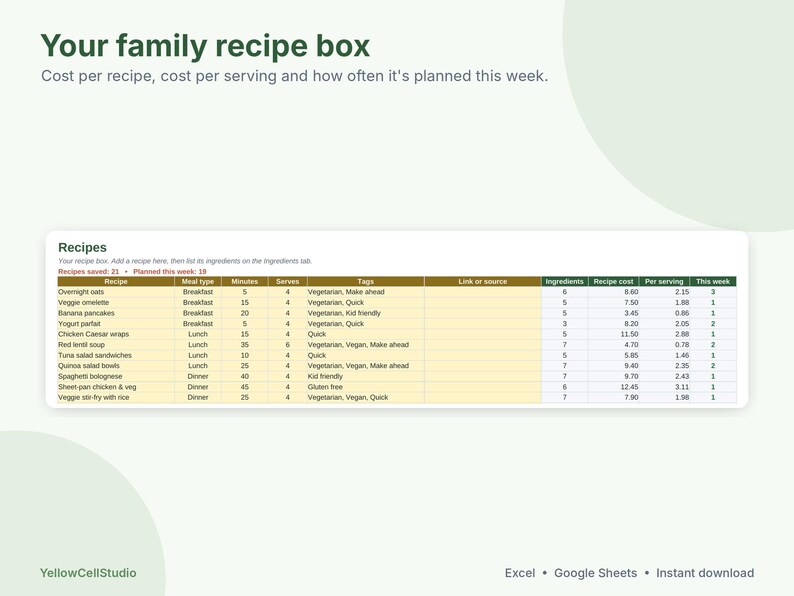Select the "Spaghetti bolognese" recipe cell
794x596 pixels.
116,377
